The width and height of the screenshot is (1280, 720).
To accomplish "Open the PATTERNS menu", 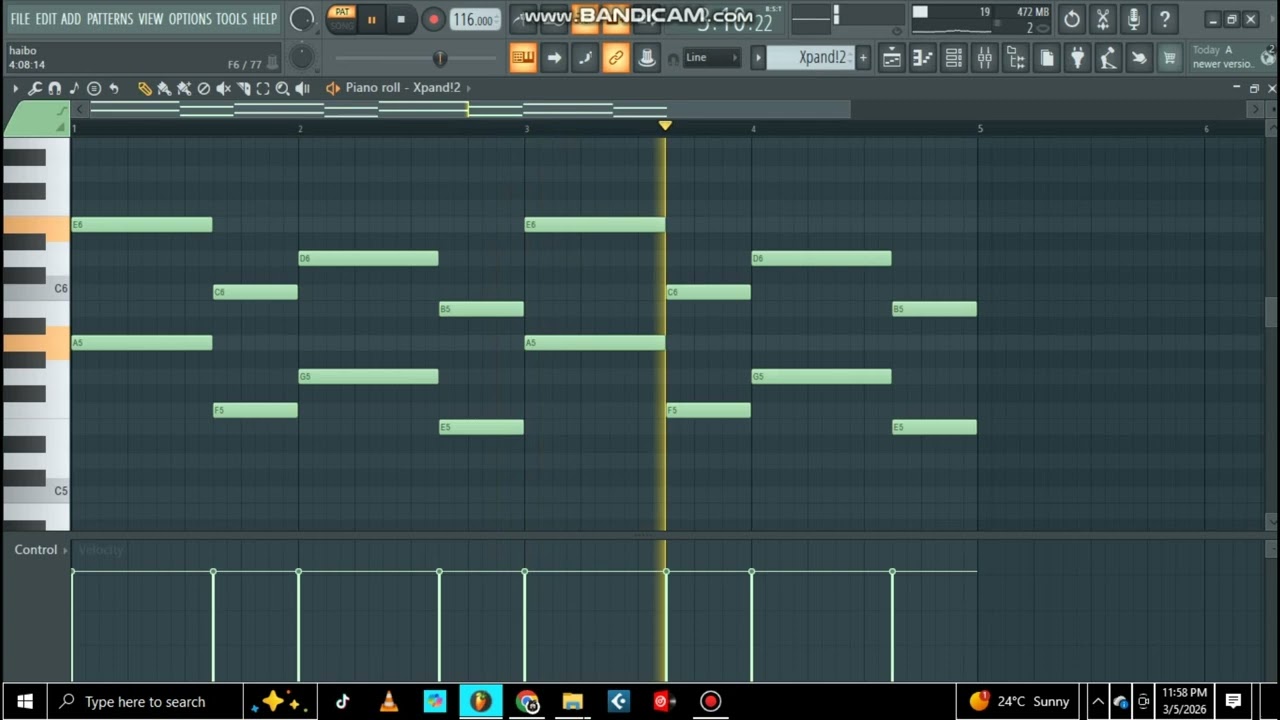I will [109, 19].
